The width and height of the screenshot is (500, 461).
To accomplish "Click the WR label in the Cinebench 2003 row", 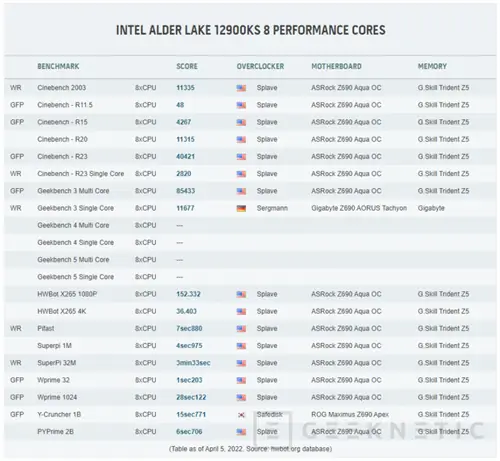I will pos(16,88).
